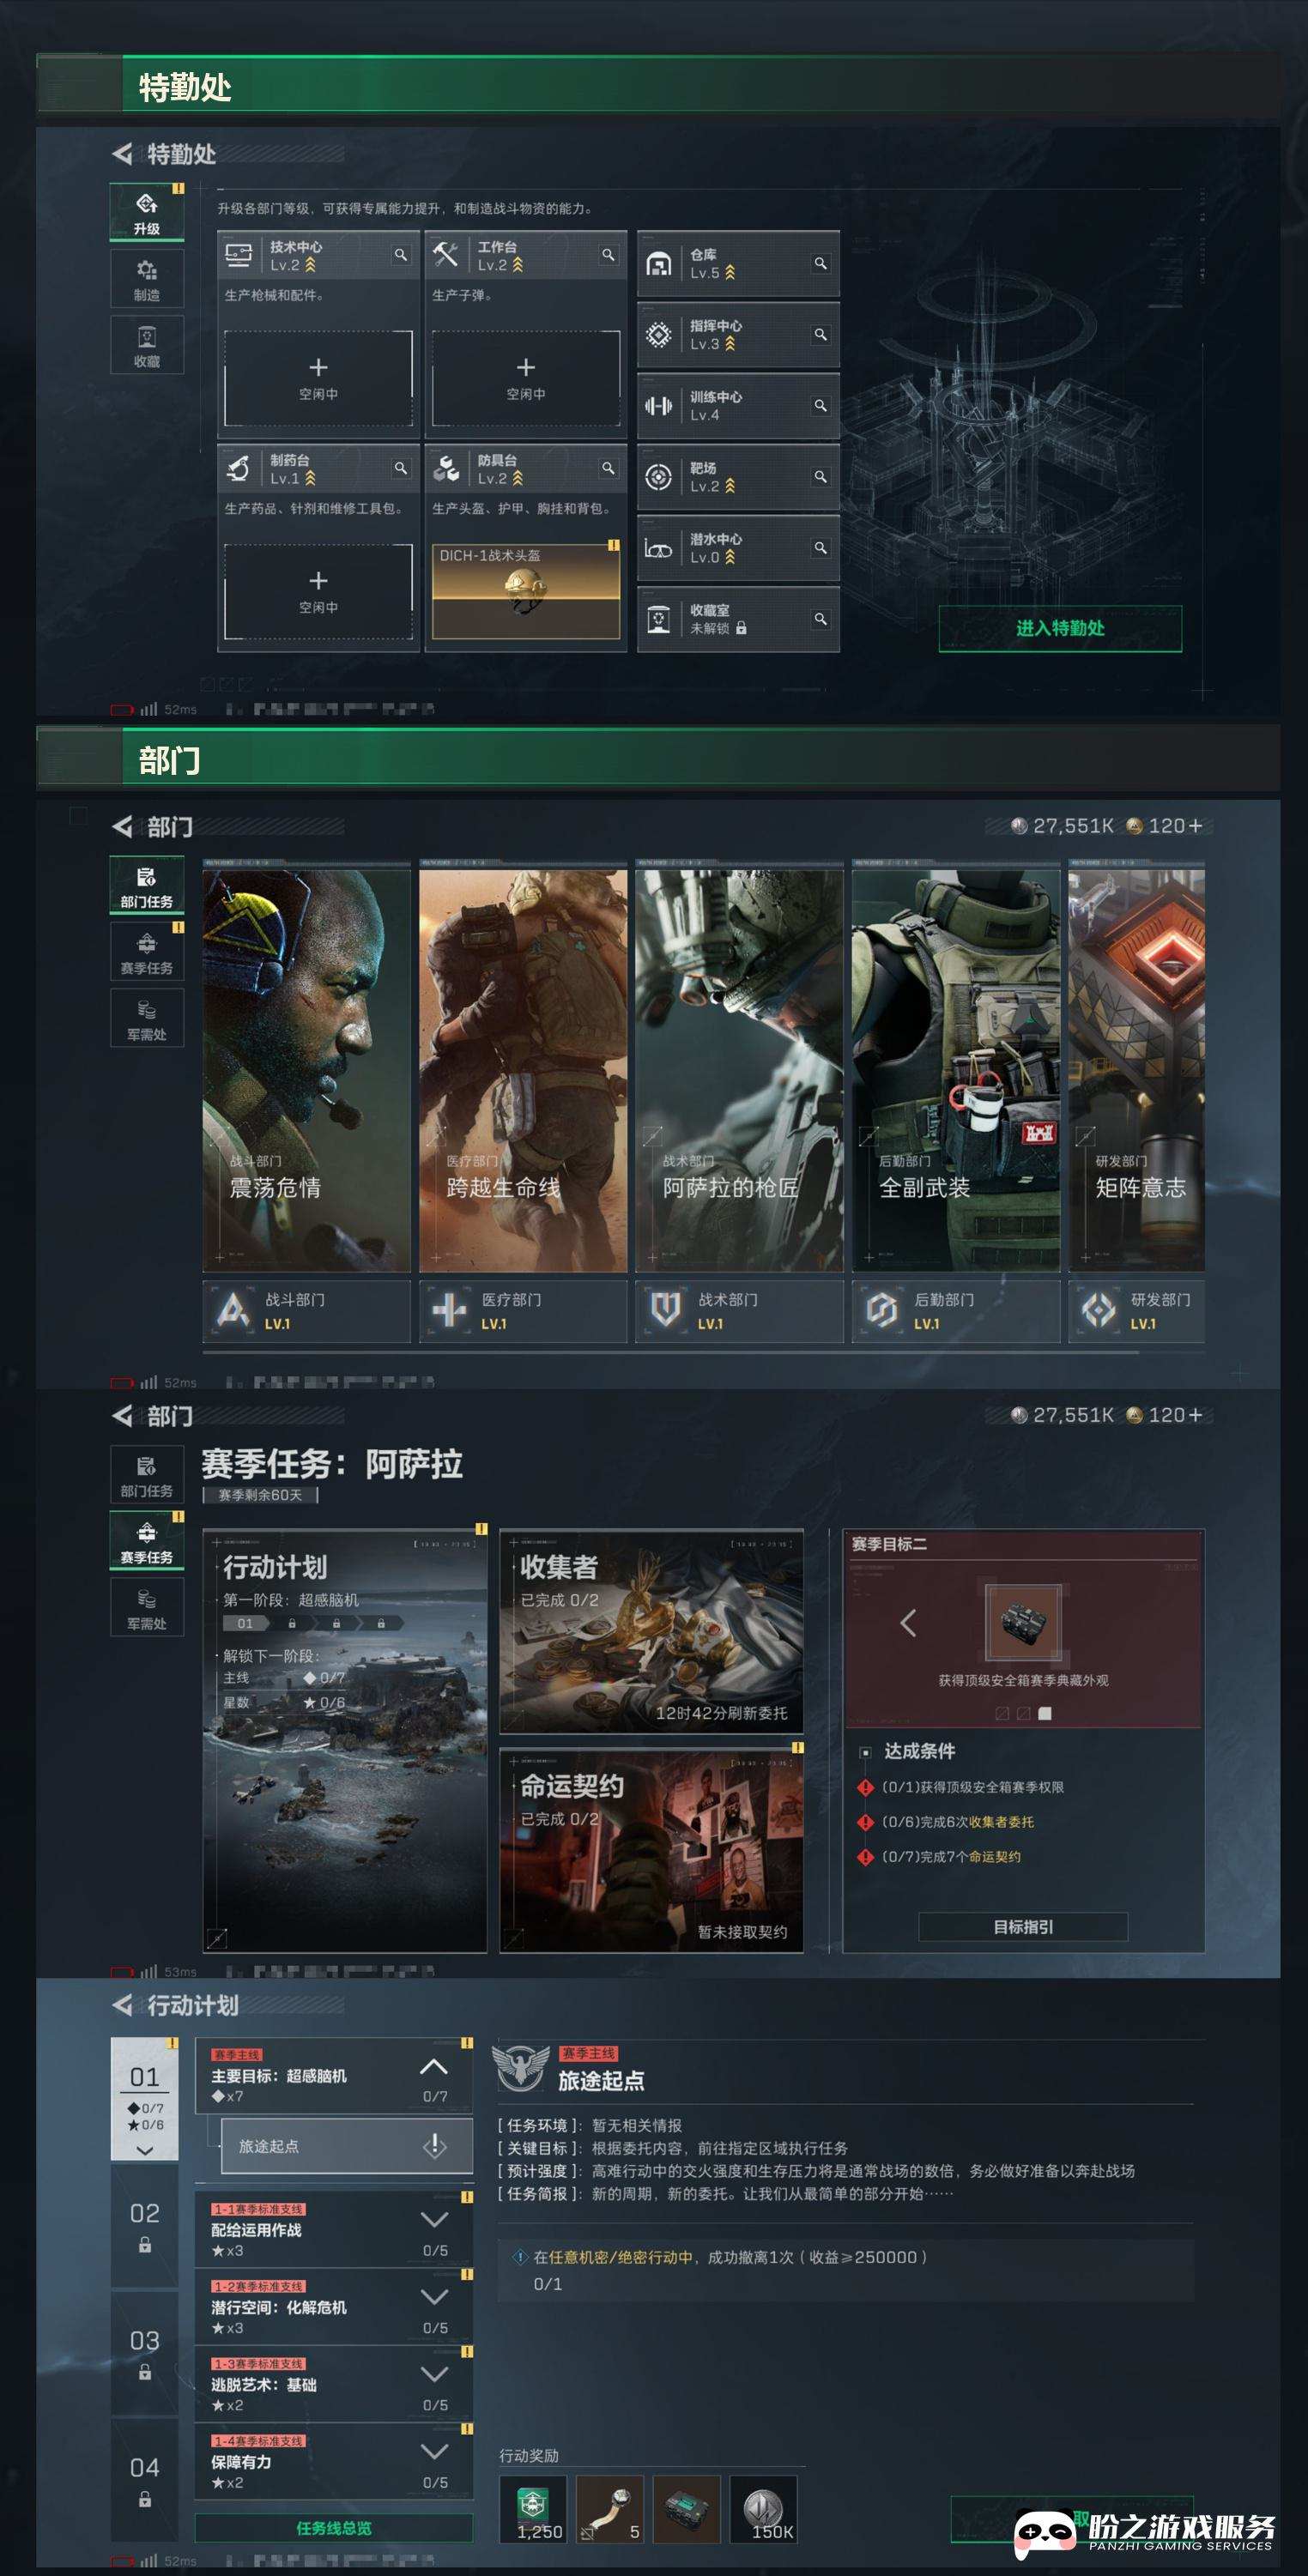This screenshot has height=2576, width=1308.
Task: Click the left arrow in 赛季目标二 panel
Action: [x=908, y=1622]
